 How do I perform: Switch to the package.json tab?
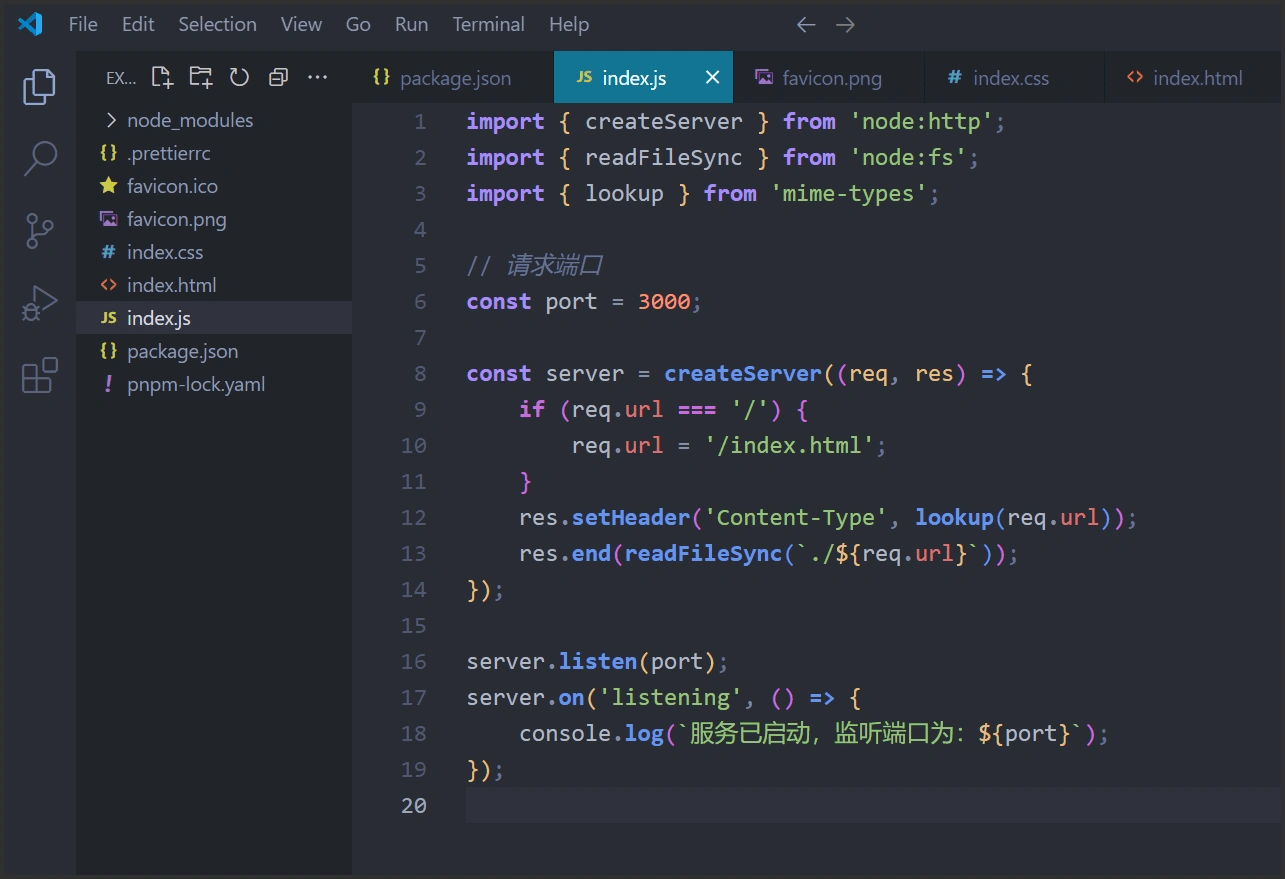tap(453, 78)
